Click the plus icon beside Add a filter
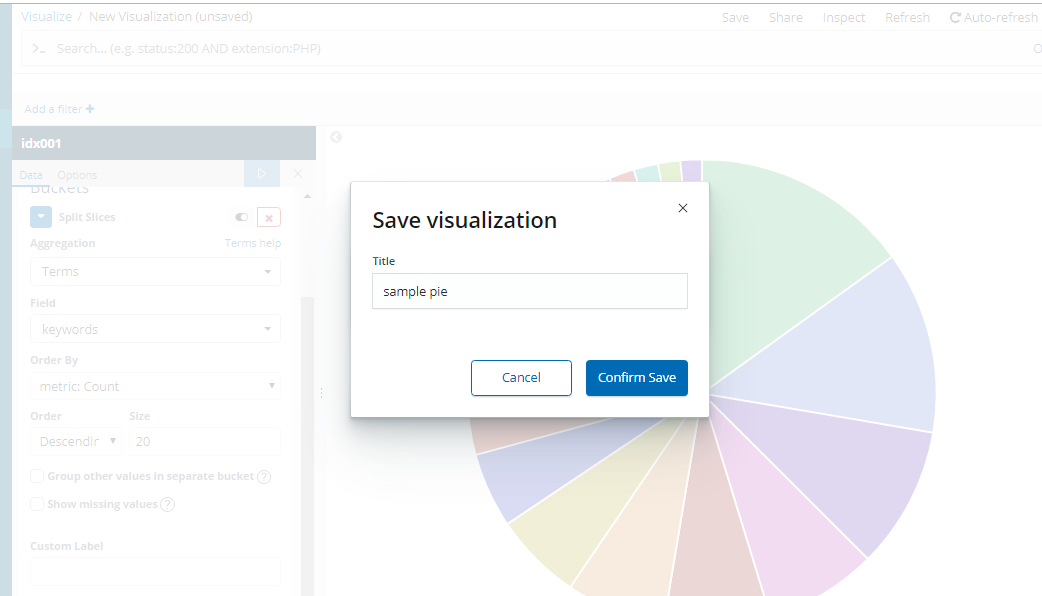Image resolution: width=1042 pixels, height=596 pixels. (90, 108)
